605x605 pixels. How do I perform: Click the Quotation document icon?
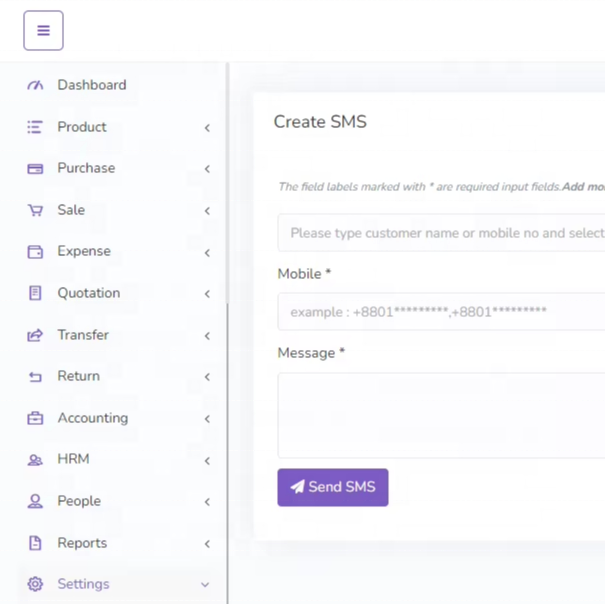coord(35,293)
